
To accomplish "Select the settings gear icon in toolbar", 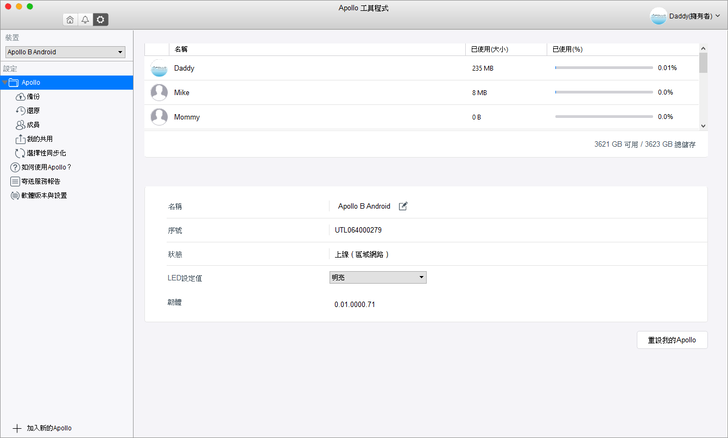I will tap(100, 20).
